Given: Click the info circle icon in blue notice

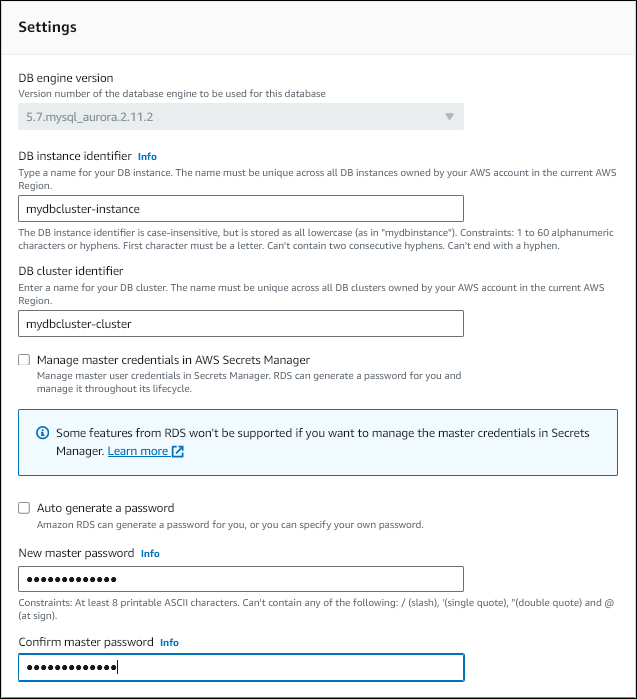Looking at the screenshot, I should (x=43, y=433).
